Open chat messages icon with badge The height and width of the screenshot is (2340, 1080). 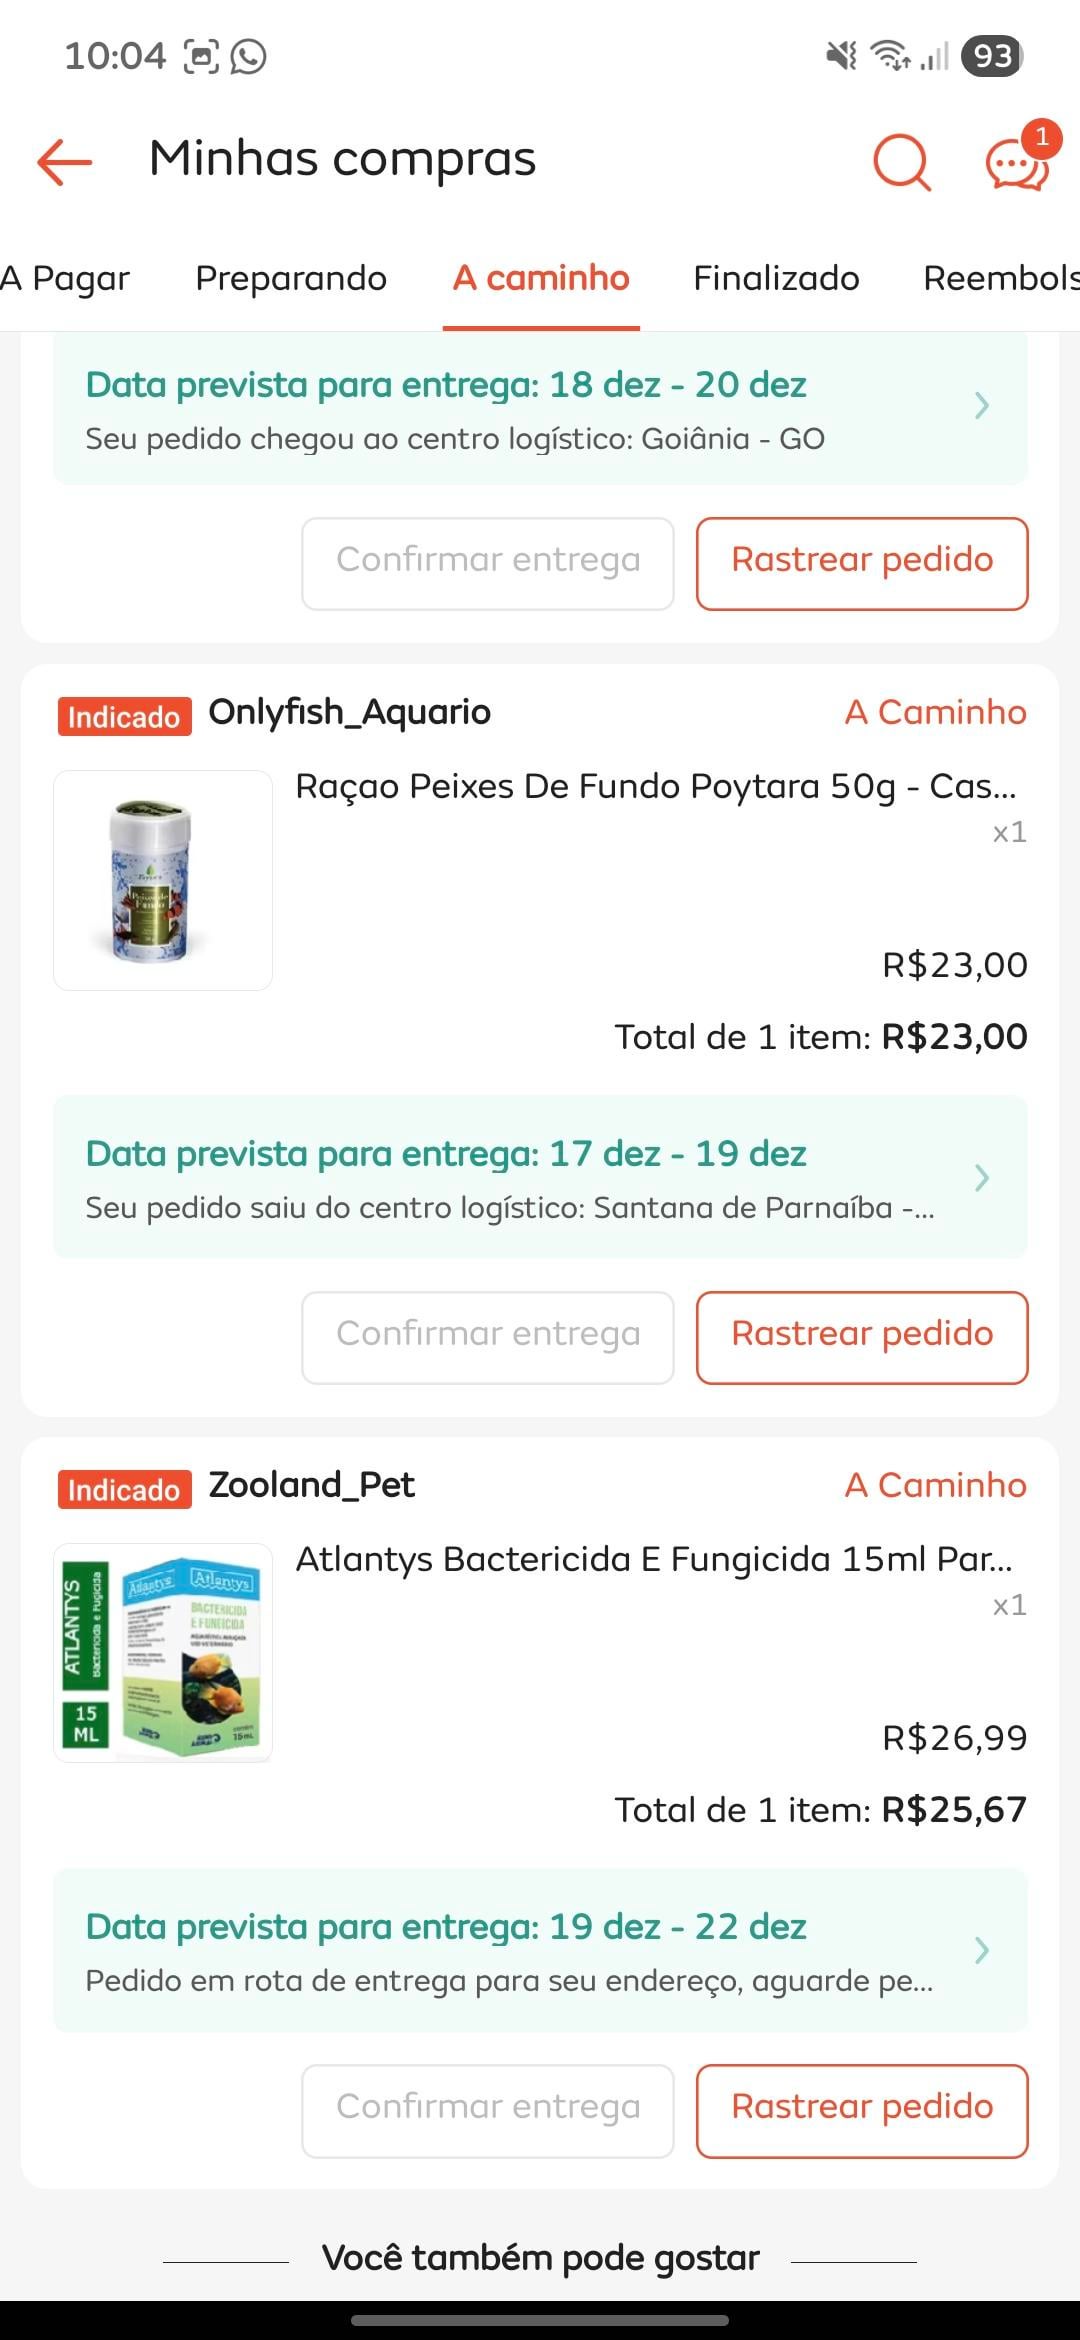[1017, 163]
